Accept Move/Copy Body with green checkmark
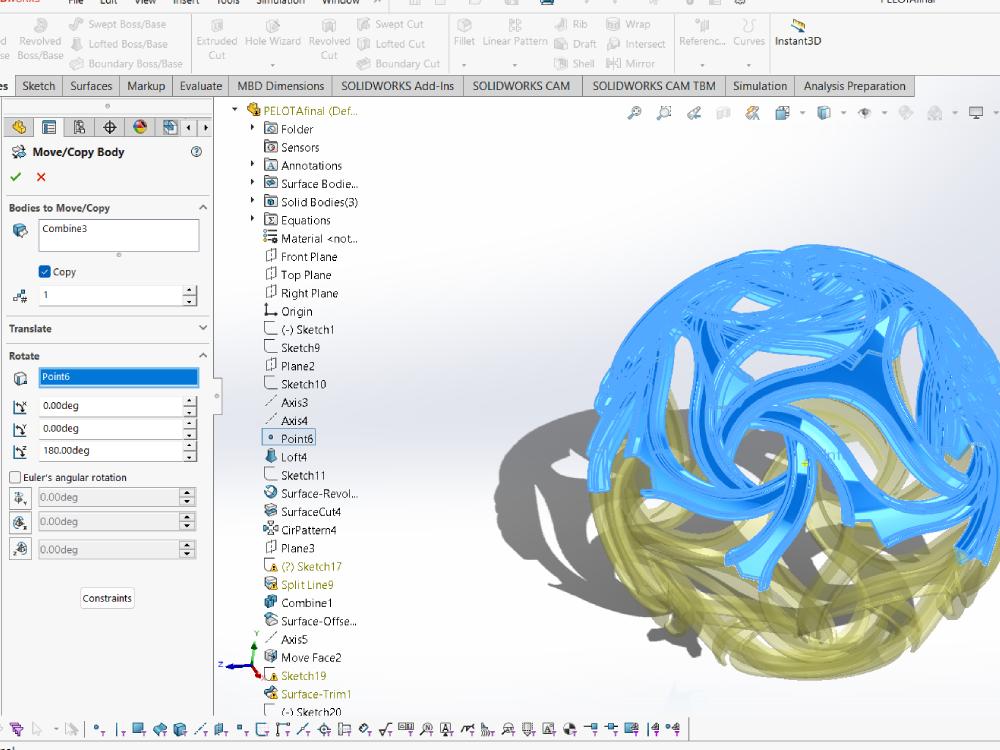Image resolution: width=1000 pixels, height=750 pixels. [x=16, y=177]
